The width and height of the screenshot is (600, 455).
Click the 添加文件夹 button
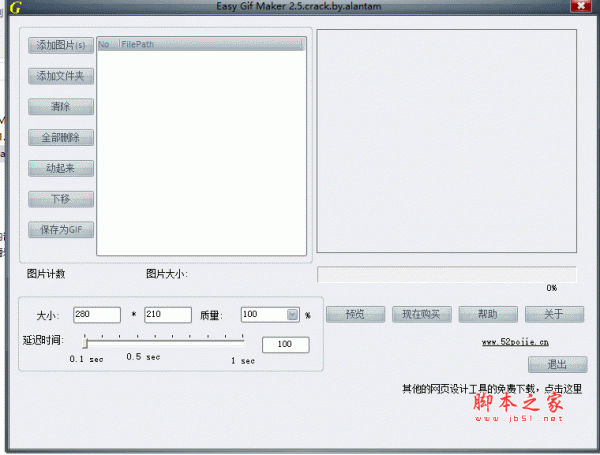[61, 76]
